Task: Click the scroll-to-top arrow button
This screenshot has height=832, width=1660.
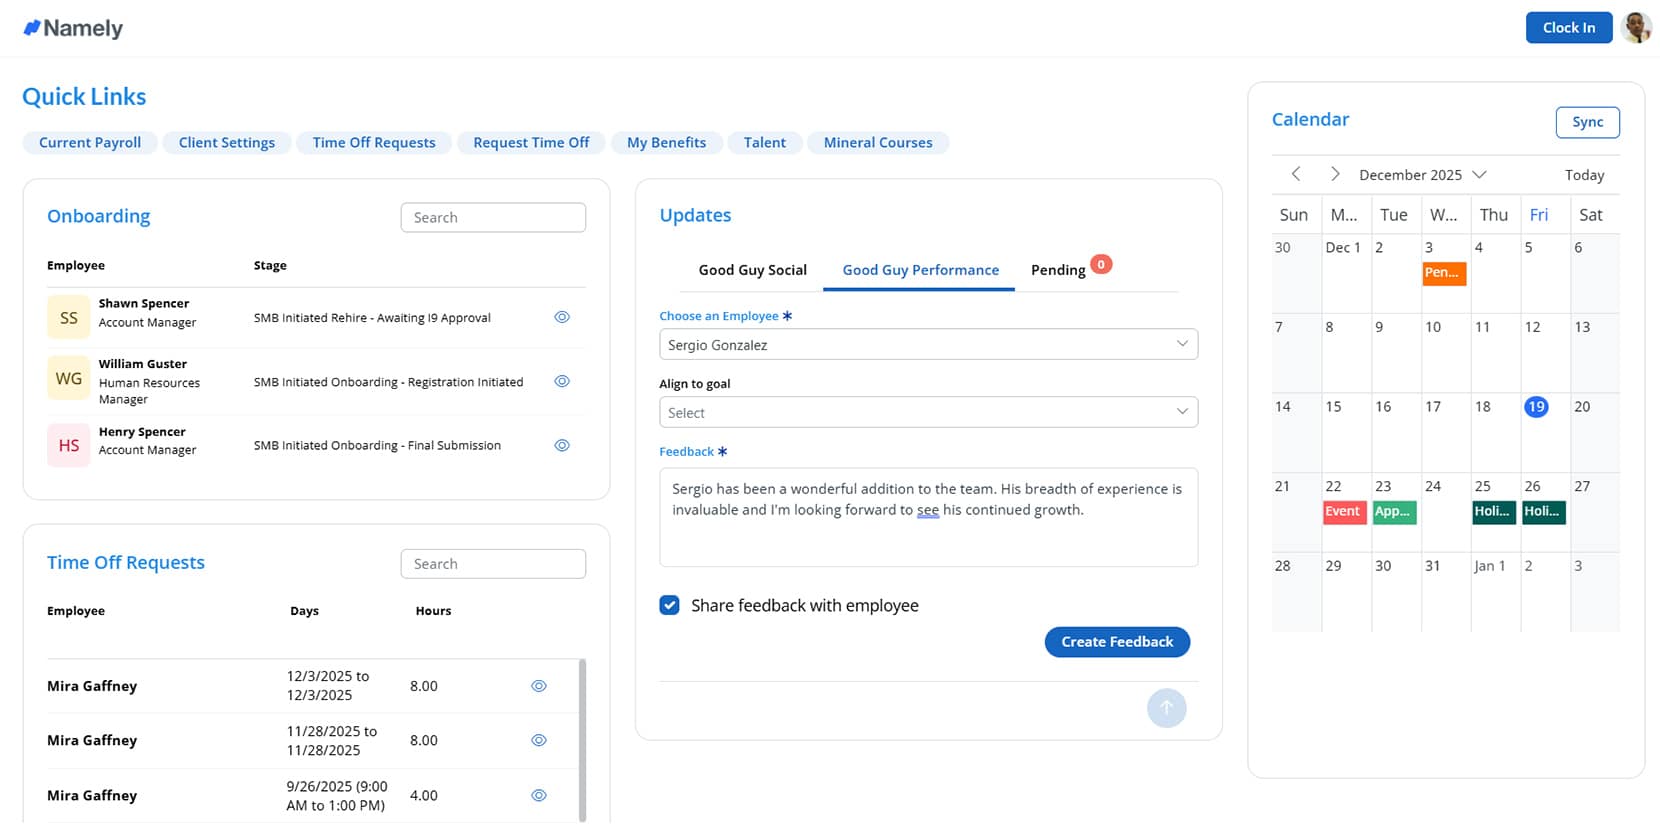Action: point(1166,708)
